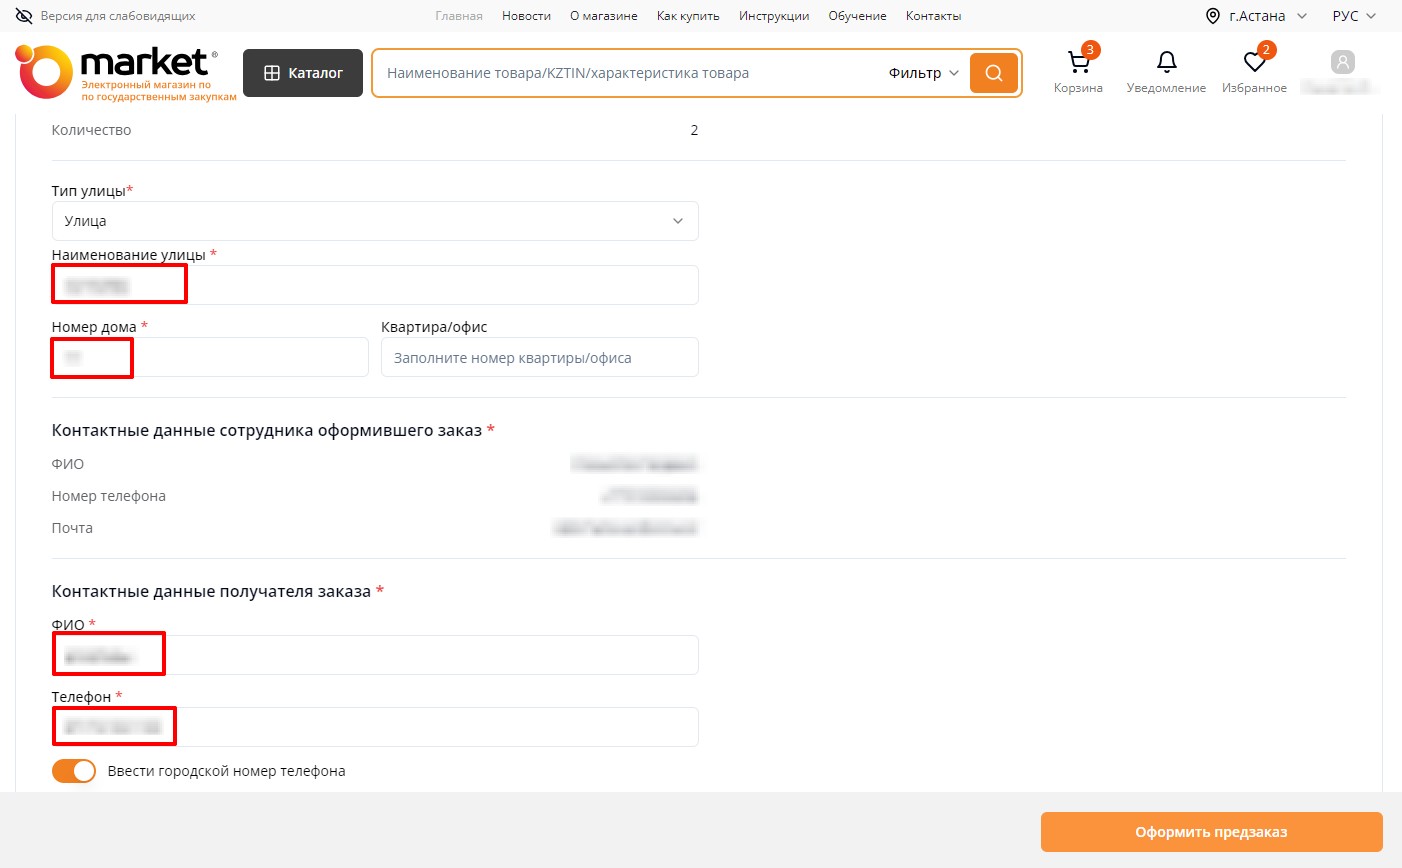The width and height of the screenshot is (1402, 868).
Task: Click the Оформить предзаказ button
Action: (1211, 832)
